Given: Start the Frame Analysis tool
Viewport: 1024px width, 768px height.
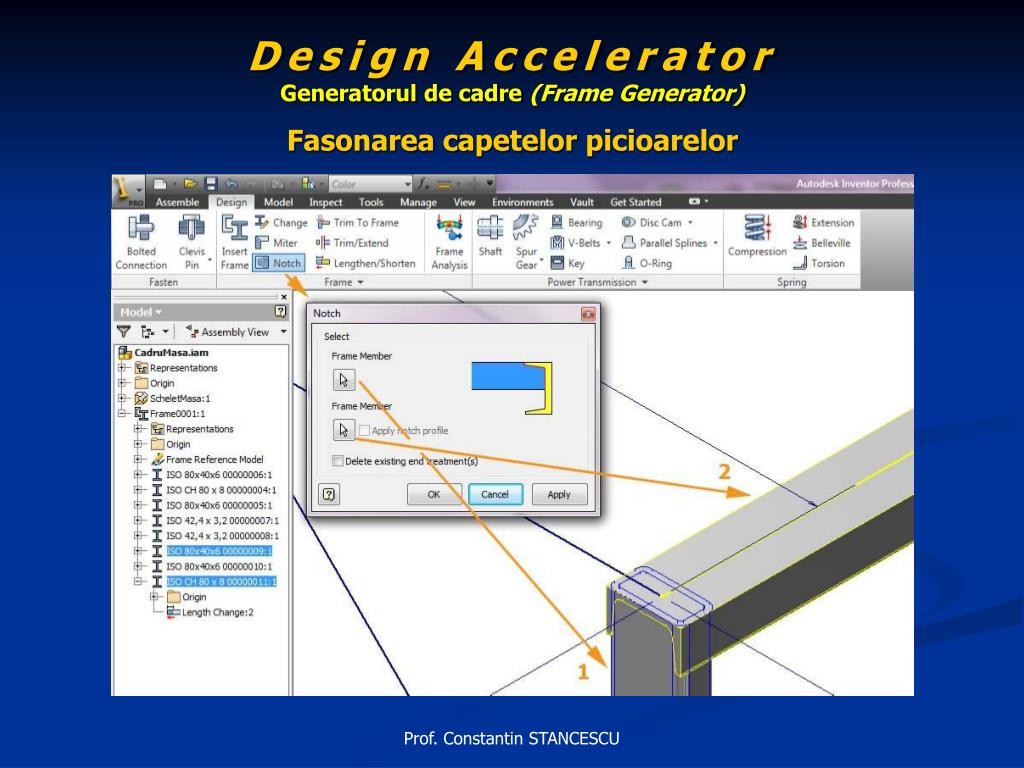Looking at the screenshot, I should (x=449, y=242).
